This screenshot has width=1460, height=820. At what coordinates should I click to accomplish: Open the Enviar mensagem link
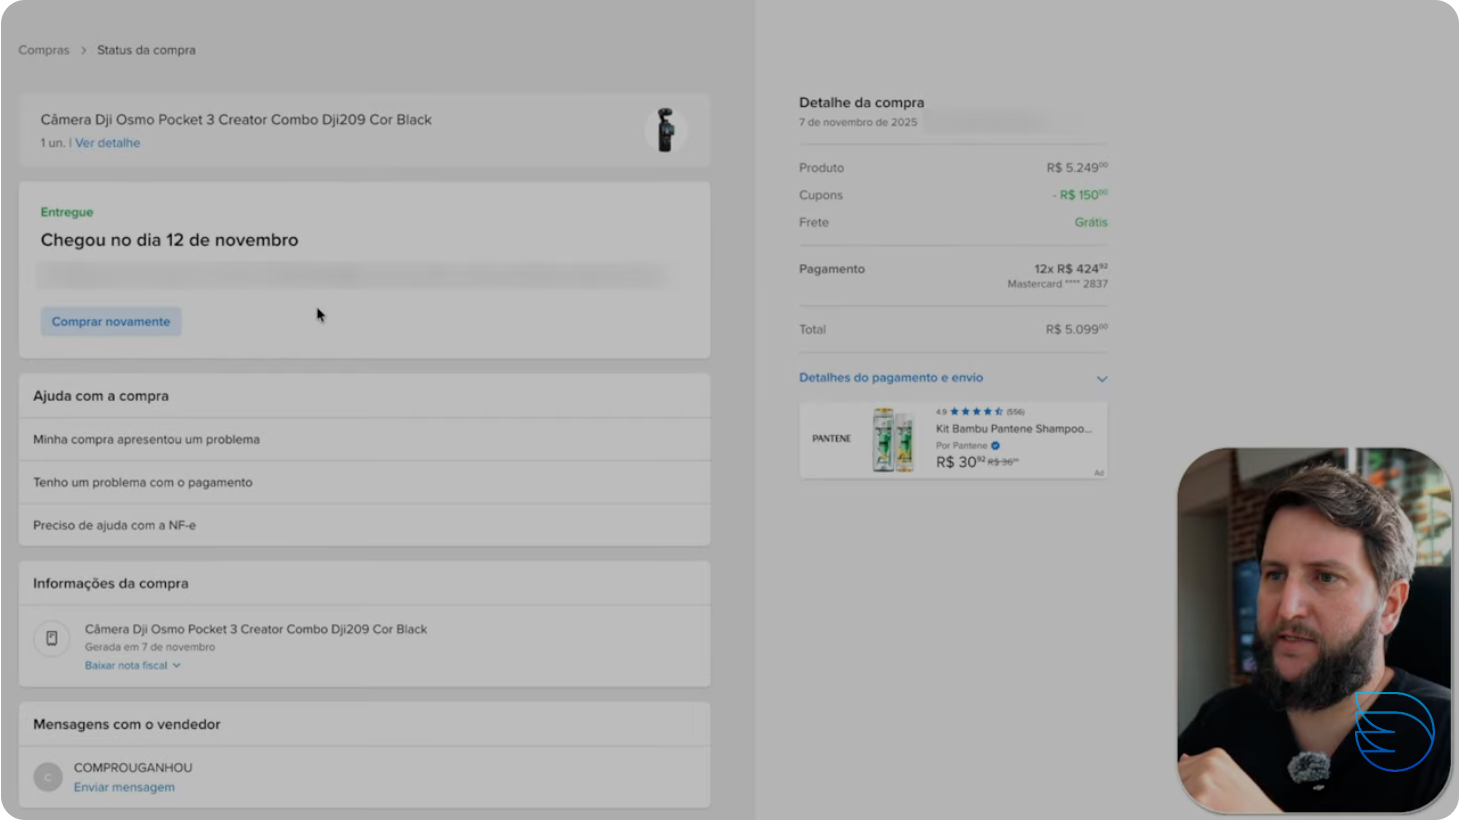[124, 787]
